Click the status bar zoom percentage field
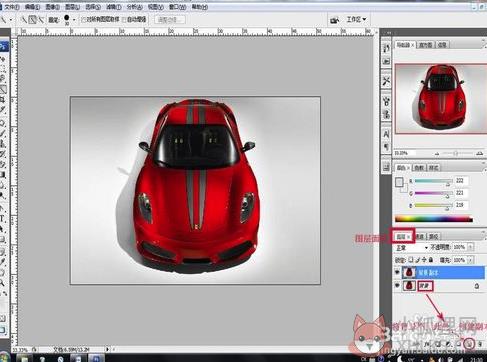The image size is (487, 362). (21, 349)
